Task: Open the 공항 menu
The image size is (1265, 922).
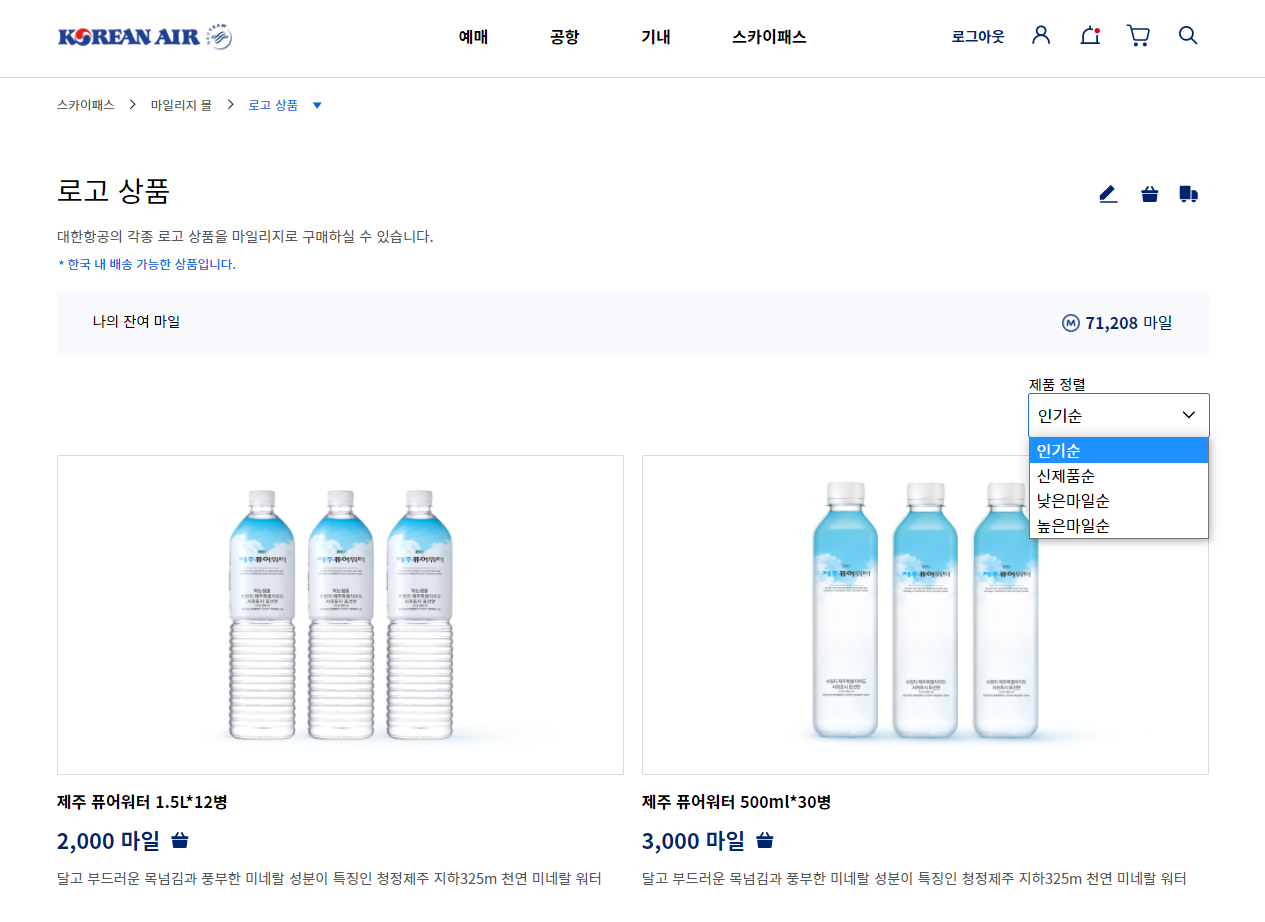Action: click(x=564, y=37)
